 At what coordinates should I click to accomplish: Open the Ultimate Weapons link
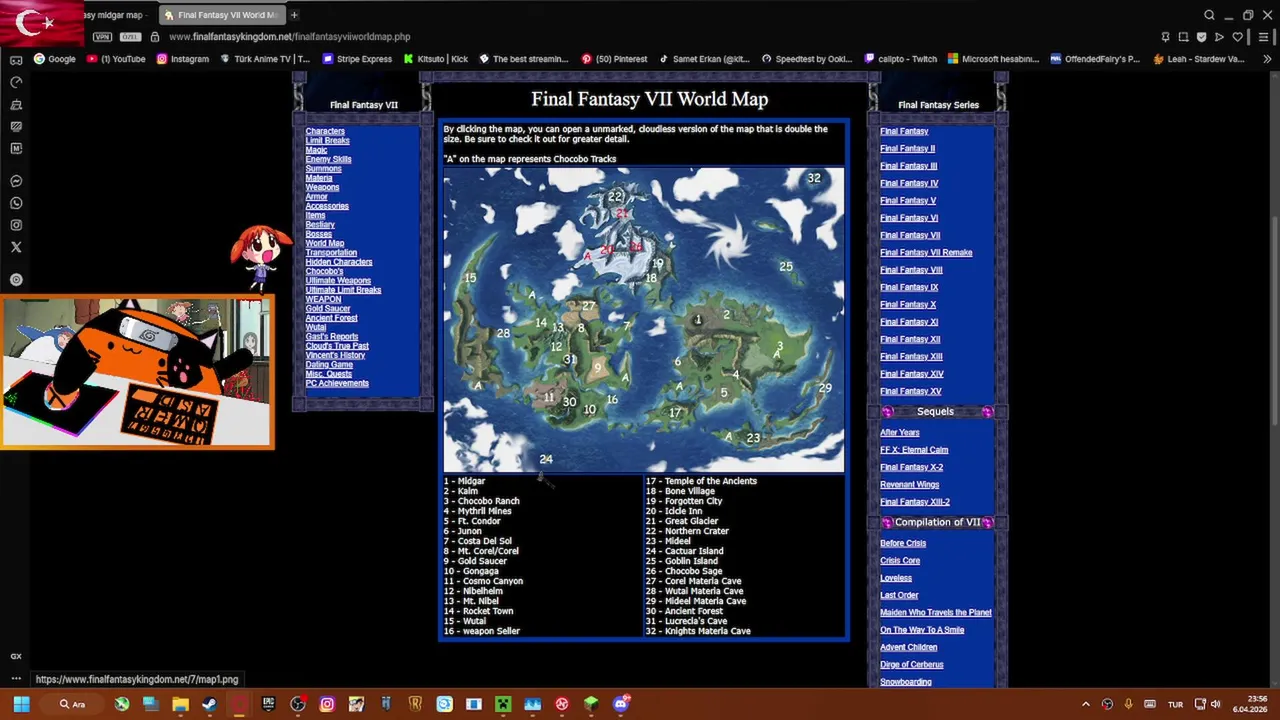click(338, 281)
